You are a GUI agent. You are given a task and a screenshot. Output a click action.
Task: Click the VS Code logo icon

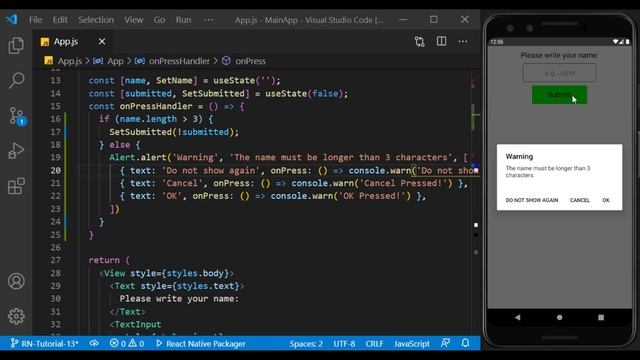tap(11, 19)
